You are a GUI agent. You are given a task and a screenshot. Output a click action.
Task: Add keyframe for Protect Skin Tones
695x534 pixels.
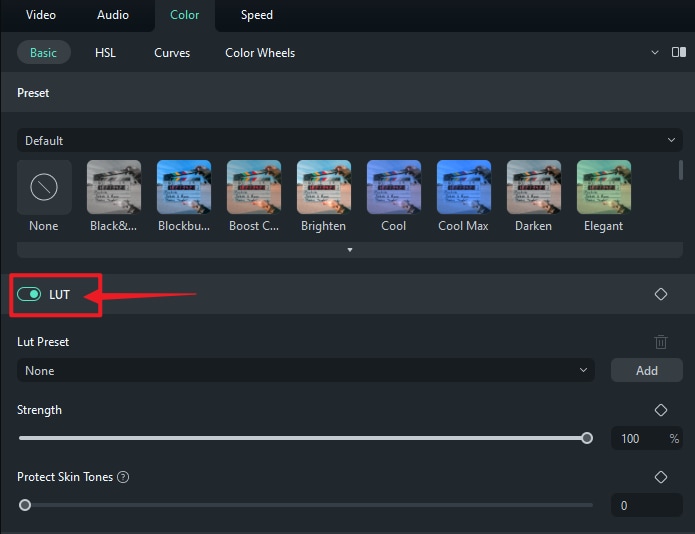pyautogui.click(x=661, y=477)
